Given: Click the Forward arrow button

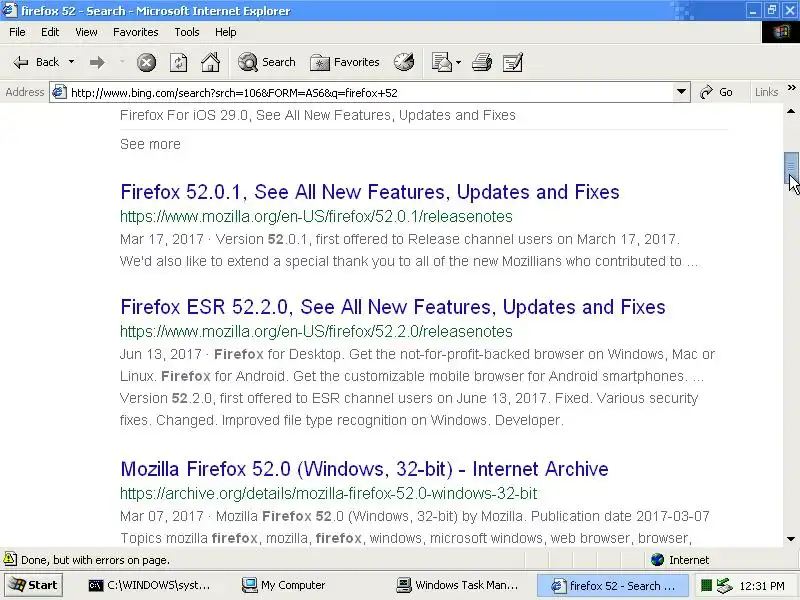Looking at the screenshot, I should coord(97,62).
